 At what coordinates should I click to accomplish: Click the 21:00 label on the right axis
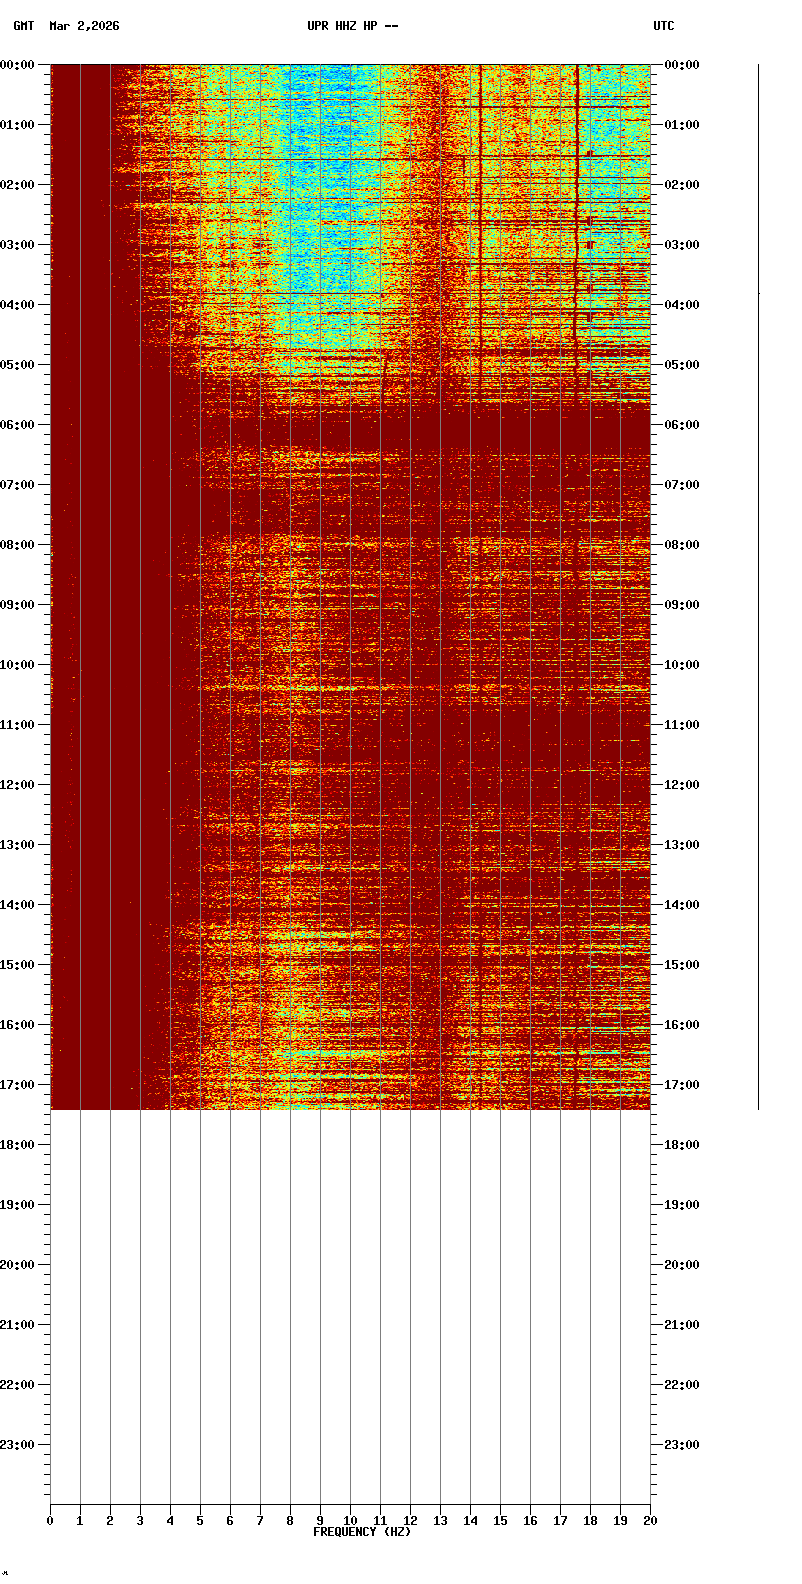click(681, 1325)
